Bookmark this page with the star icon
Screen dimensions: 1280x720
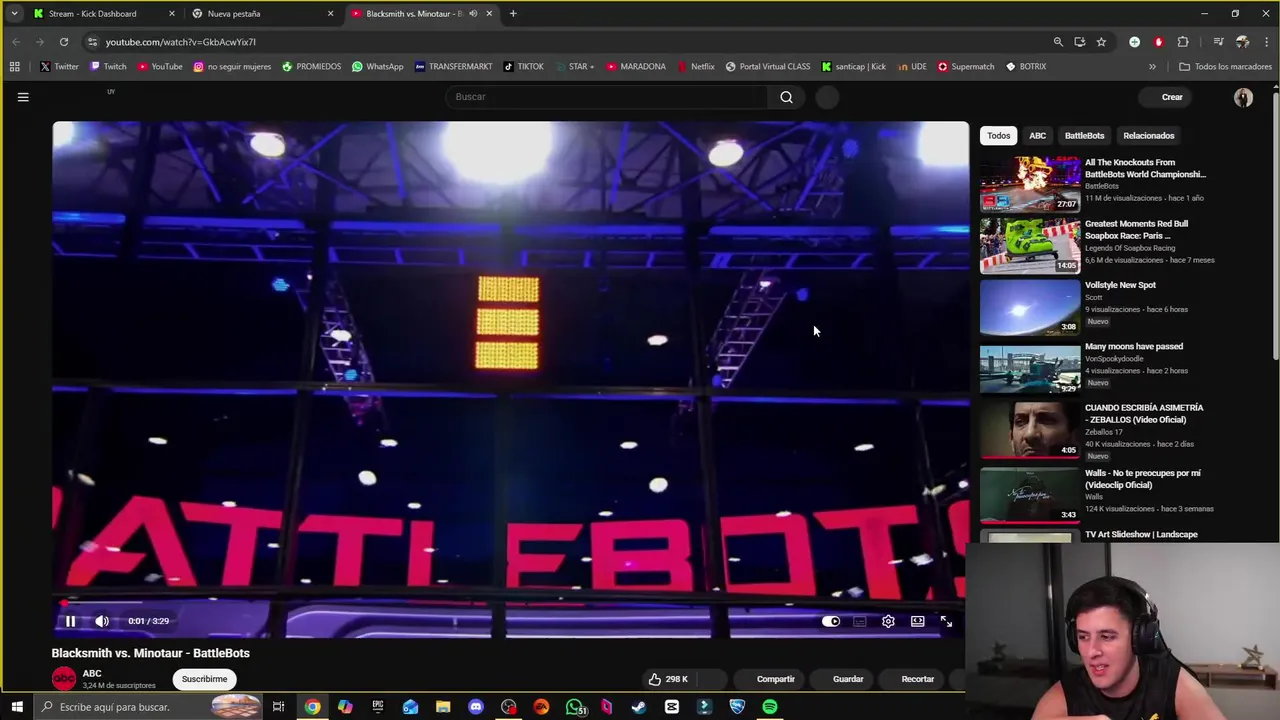pos(1101,42)
